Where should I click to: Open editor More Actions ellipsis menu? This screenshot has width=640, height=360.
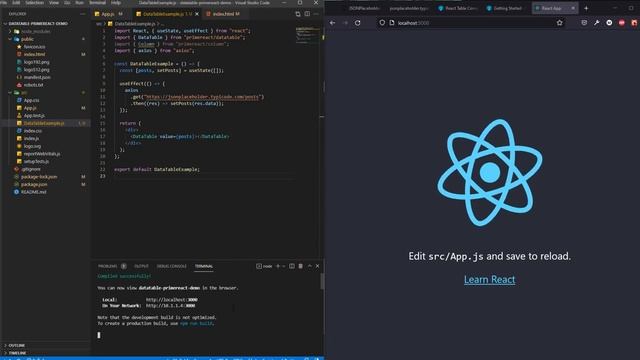316,14
